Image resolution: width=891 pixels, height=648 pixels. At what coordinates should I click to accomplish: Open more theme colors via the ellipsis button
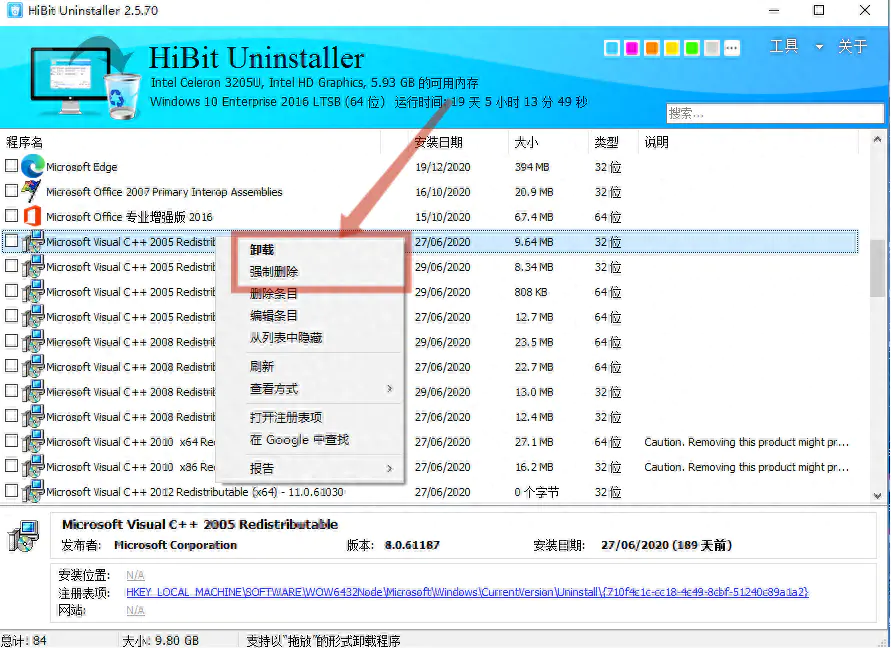click(732, 48)
